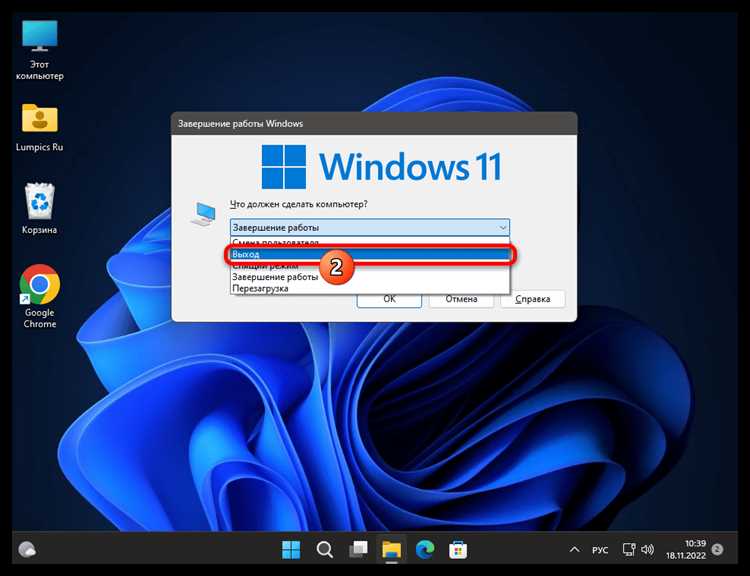
Task: Expand the hidden tray icons chevron
Action: tap(575, 550)
